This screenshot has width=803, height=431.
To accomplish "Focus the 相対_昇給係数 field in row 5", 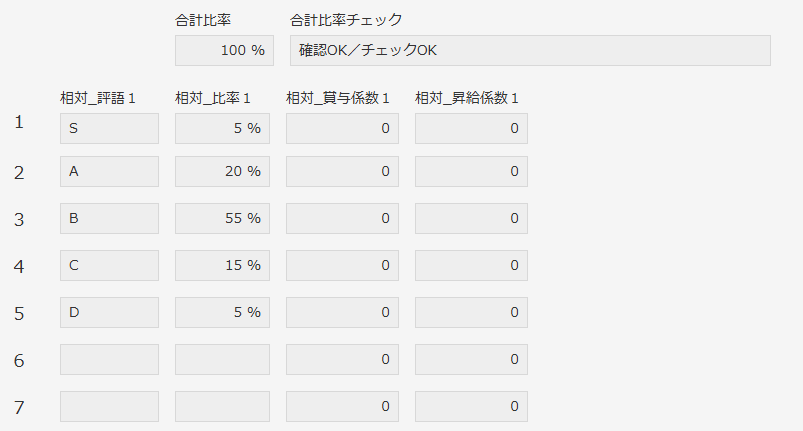I will (471, 312).
